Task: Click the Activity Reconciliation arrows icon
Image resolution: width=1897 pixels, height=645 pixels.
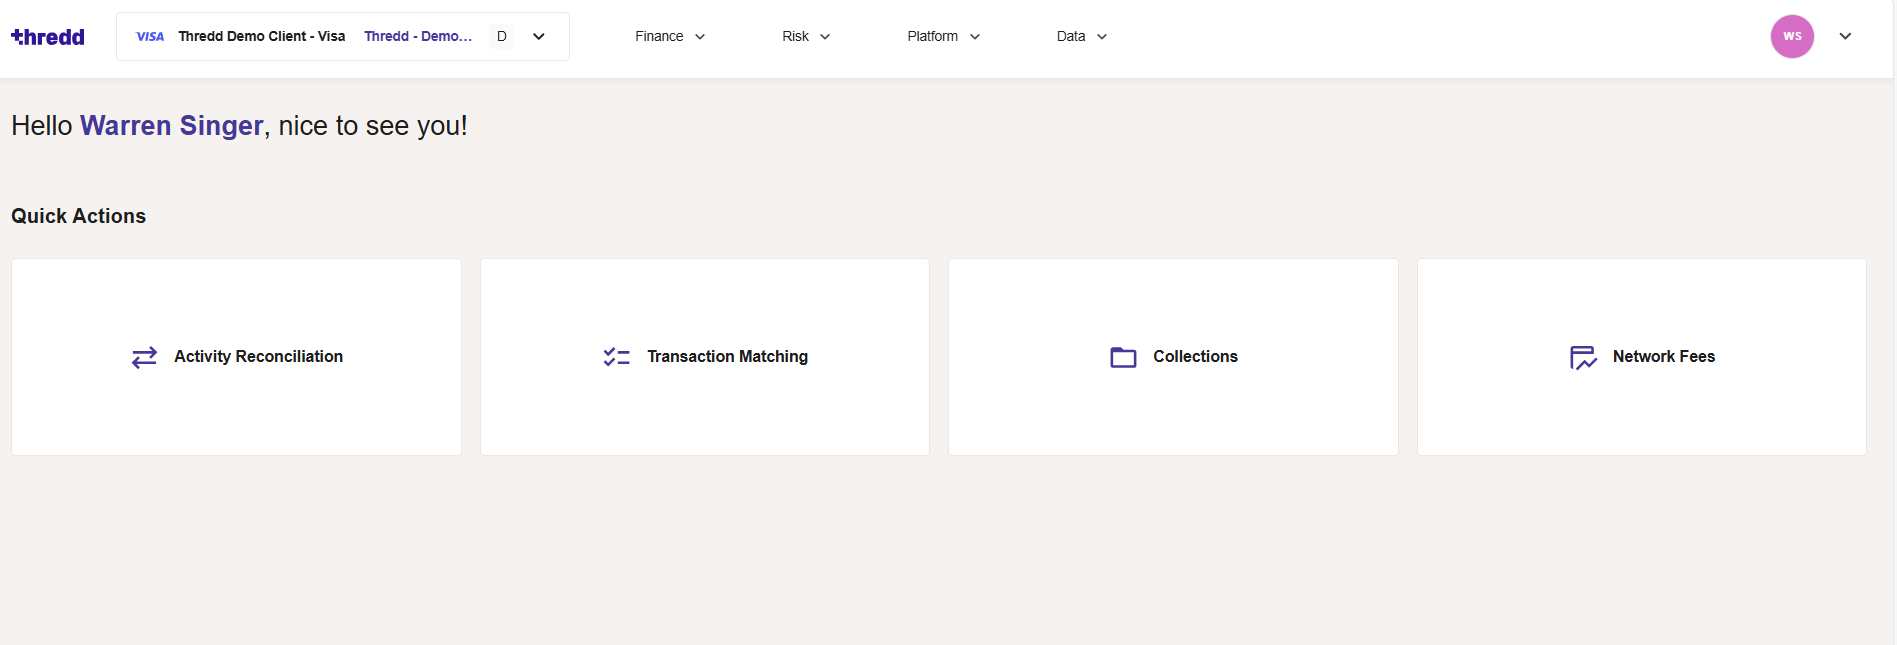Action: click(x=145, y=357)
